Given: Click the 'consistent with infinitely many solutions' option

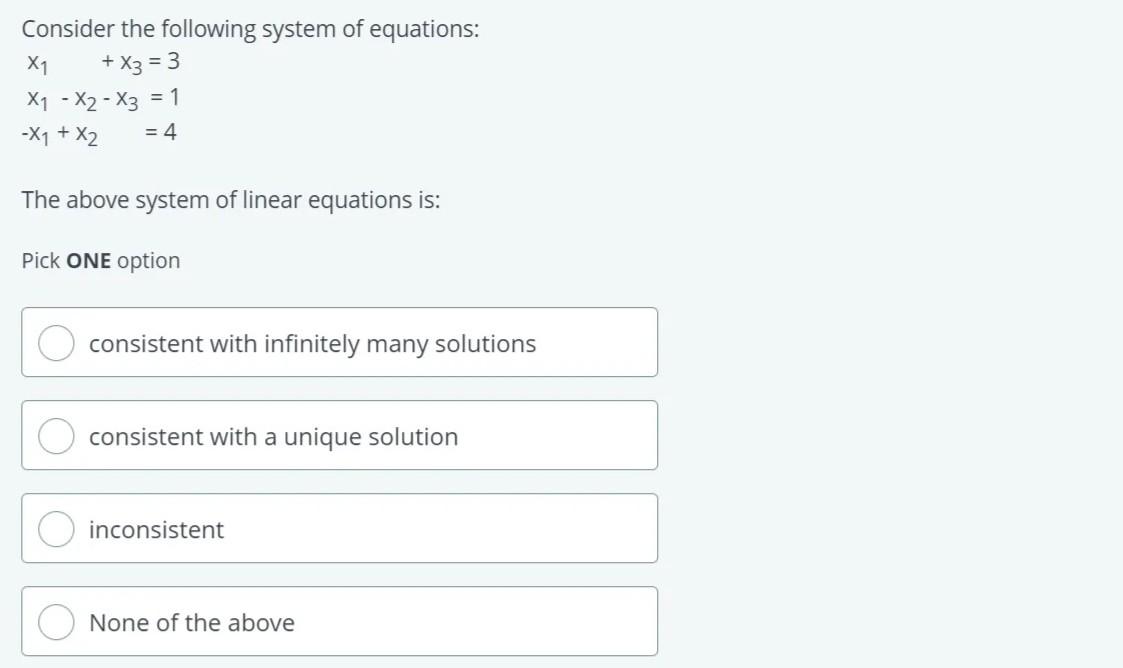Looking at the screenshot, I should point(313,342).
